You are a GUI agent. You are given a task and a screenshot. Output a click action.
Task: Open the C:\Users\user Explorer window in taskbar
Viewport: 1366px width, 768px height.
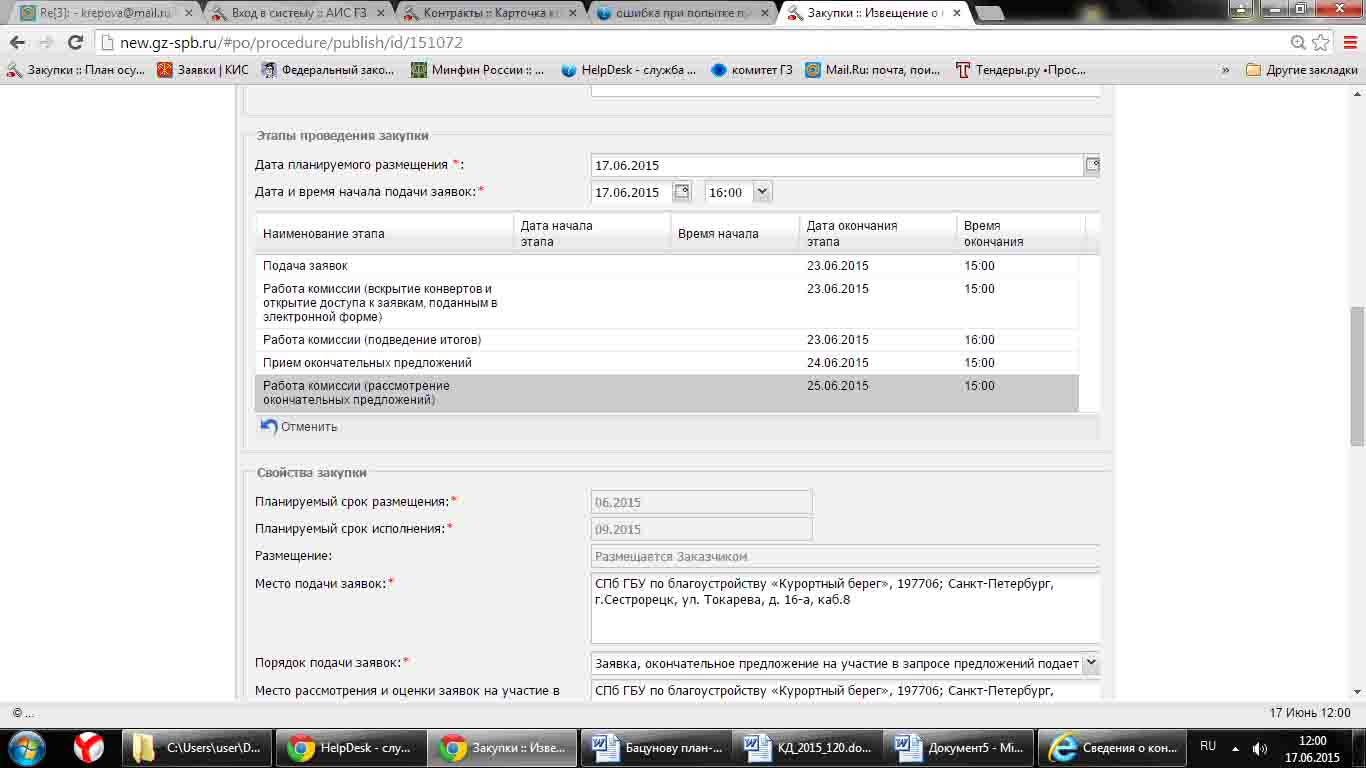[x=196, y=747]
